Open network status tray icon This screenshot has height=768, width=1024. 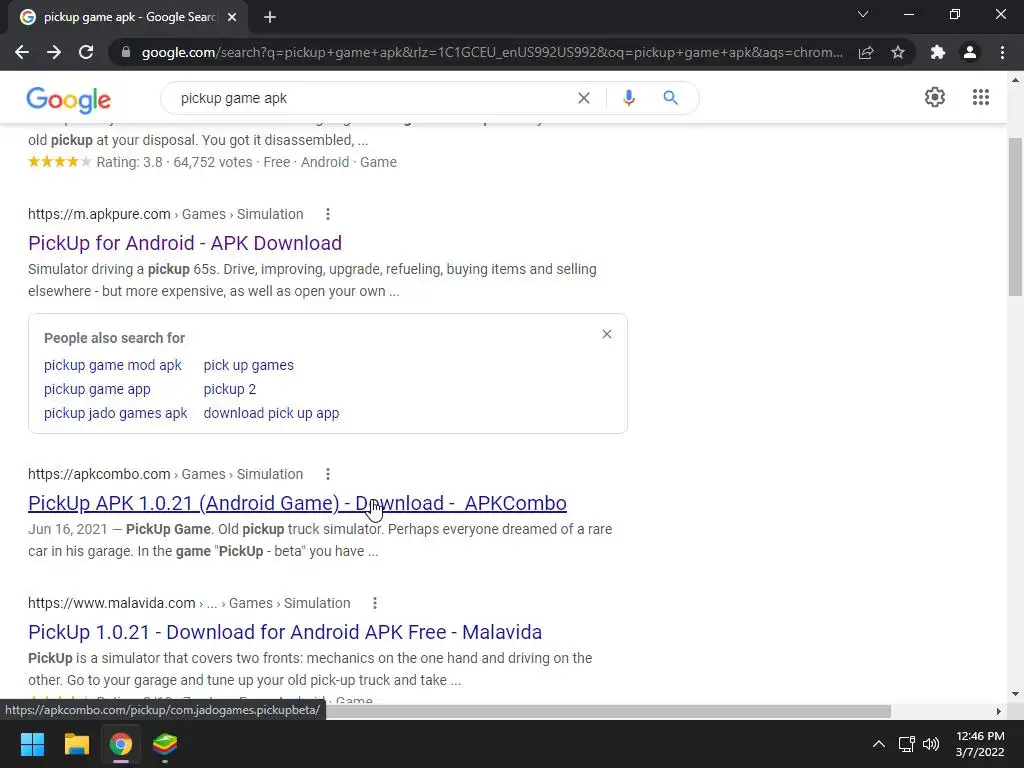[x=906, y=744]
